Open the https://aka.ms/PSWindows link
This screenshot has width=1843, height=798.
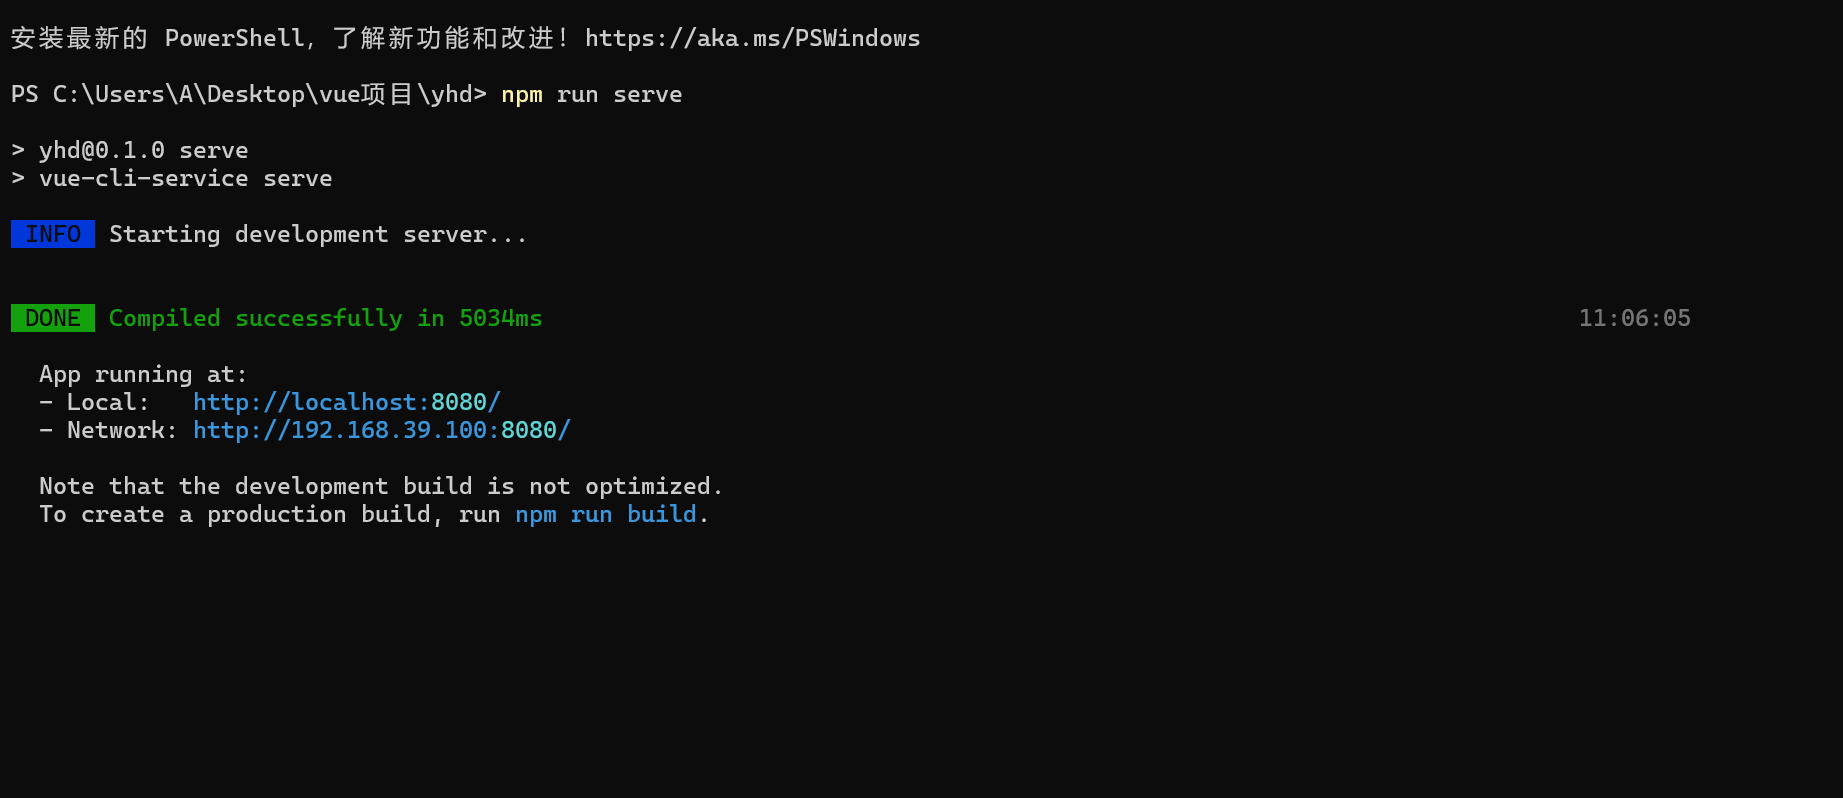(752, 39)
